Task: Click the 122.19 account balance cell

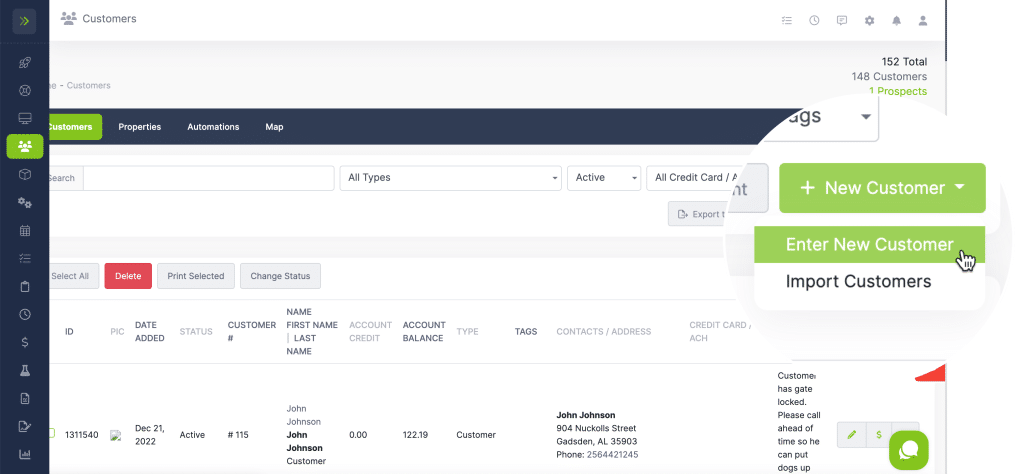Action: tap(415, 435)
